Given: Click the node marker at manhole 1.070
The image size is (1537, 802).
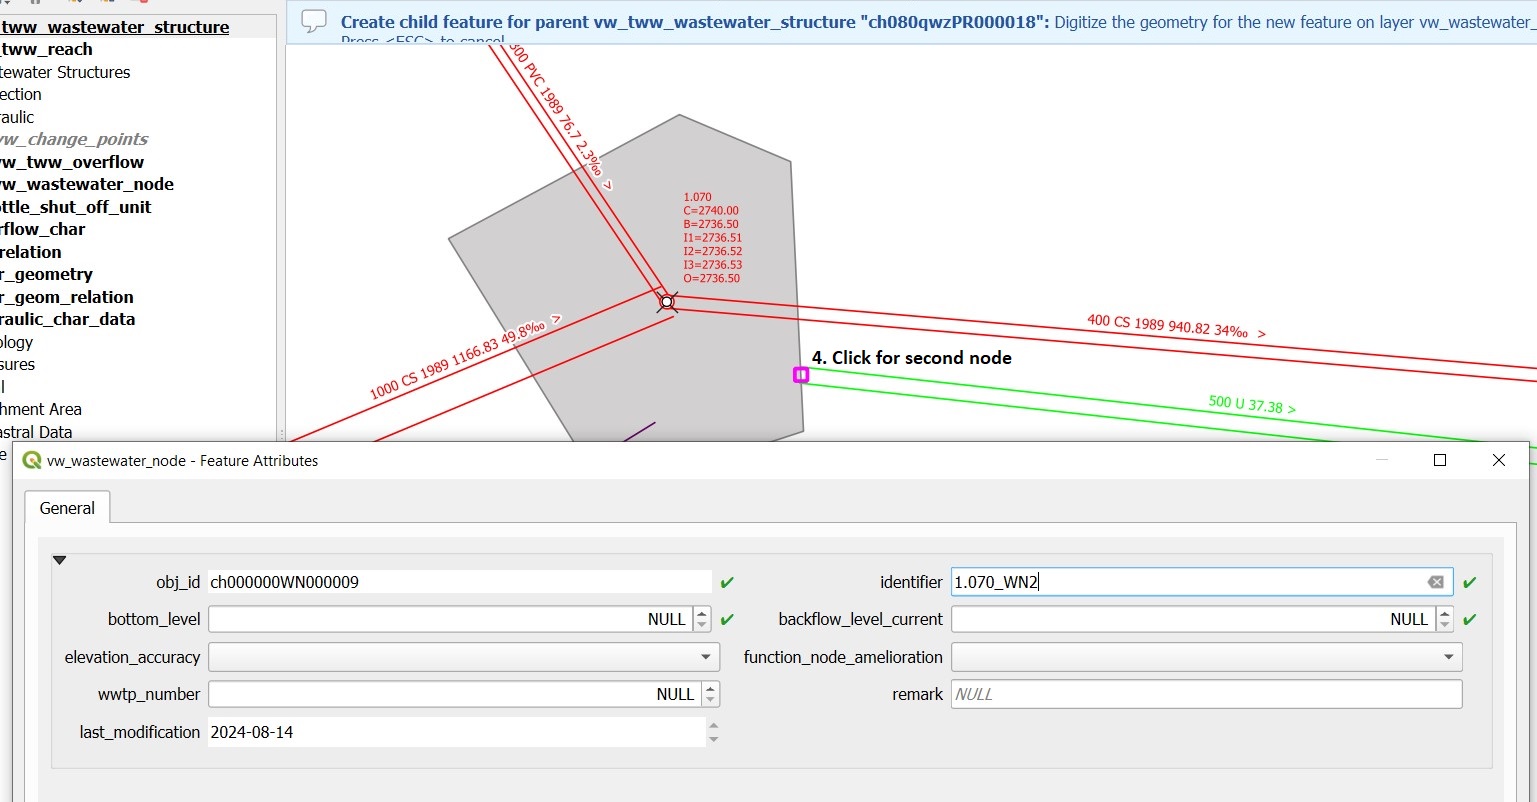Looking at the screenshot, I should pos(667,301).
